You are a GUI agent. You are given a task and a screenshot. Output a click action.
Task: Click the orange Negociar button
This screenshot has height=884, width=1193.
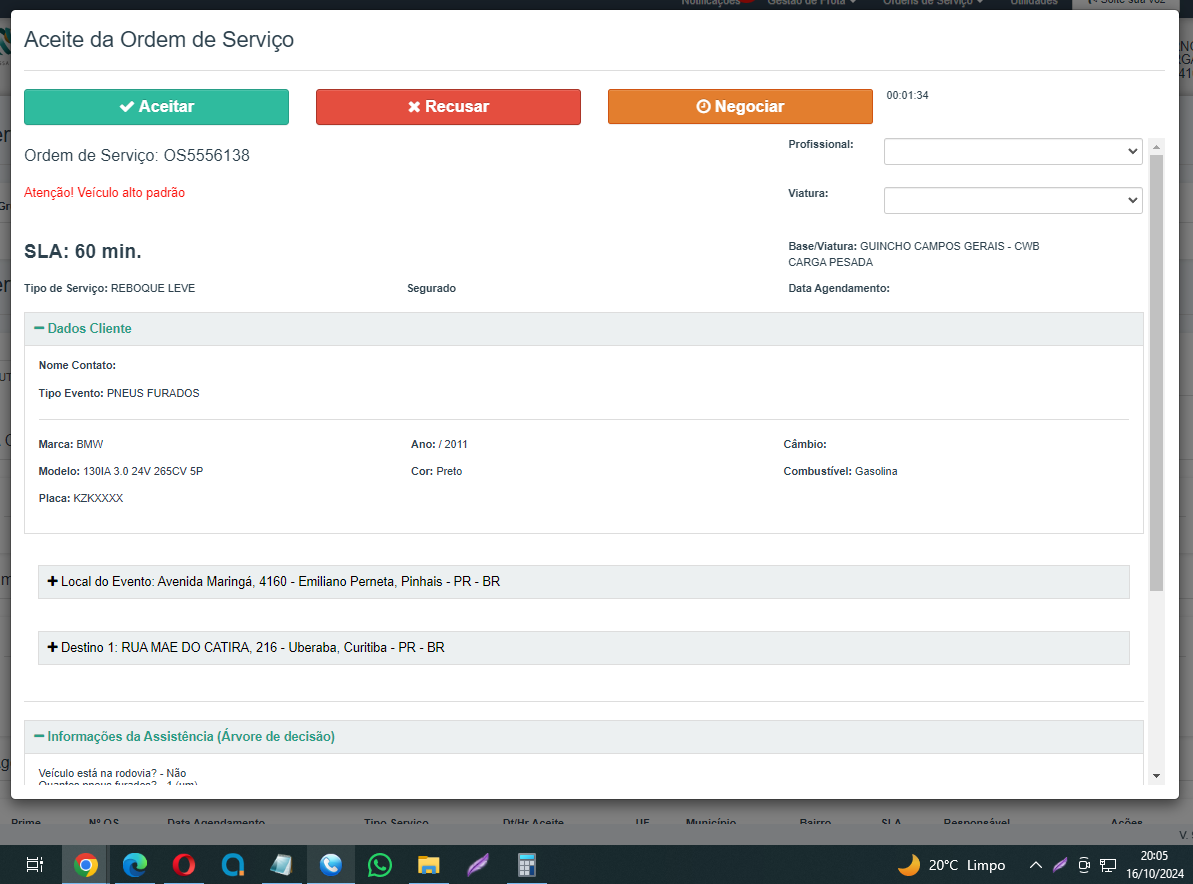click(740, 107)
